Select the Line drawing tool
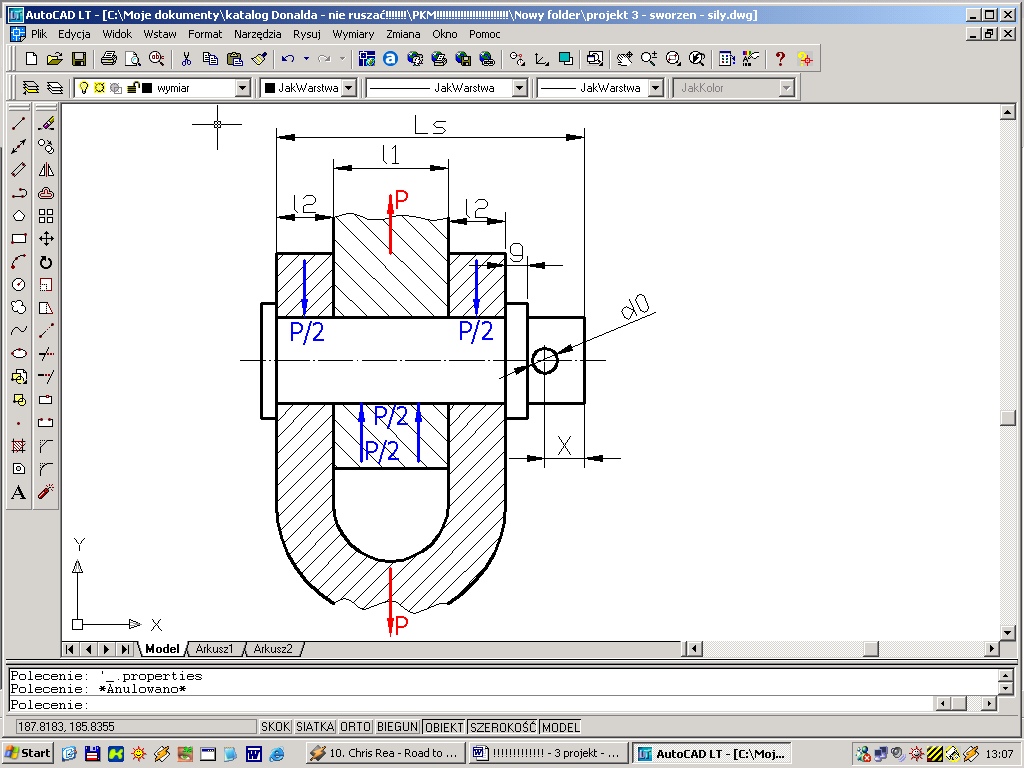Image resolution: width=1024 pixels, height=768 pixels. [x=18, y=123]
